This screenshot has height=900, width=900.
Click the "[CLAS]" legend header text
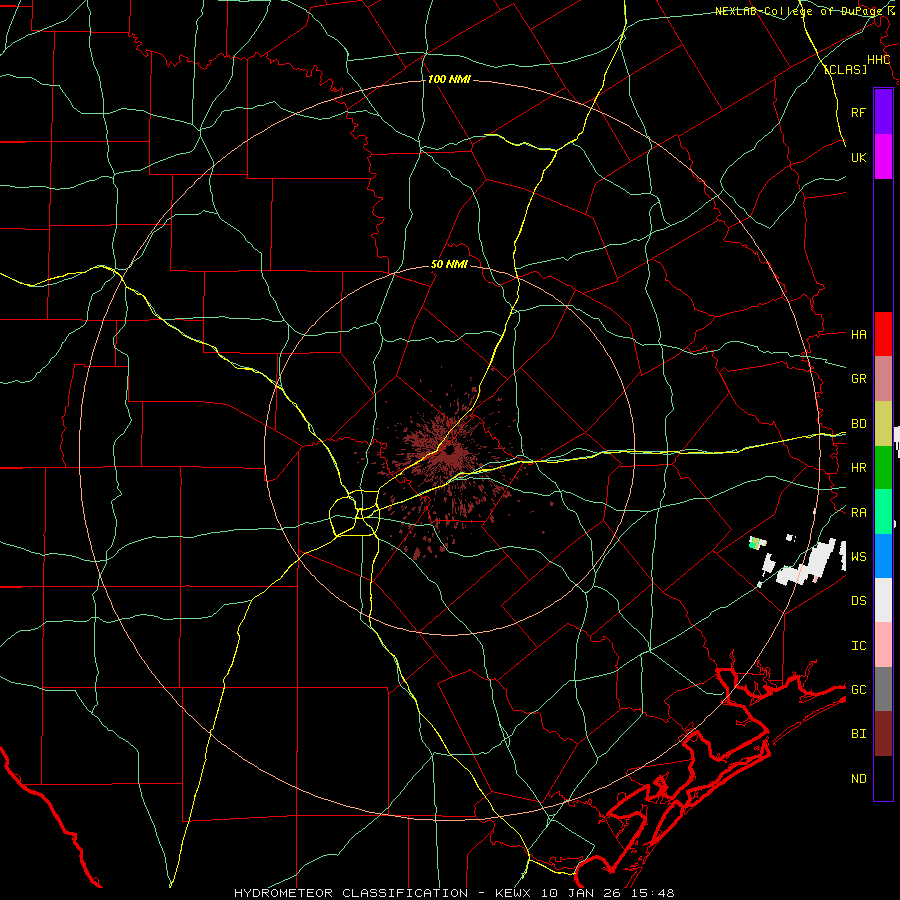tap(845, 69)
